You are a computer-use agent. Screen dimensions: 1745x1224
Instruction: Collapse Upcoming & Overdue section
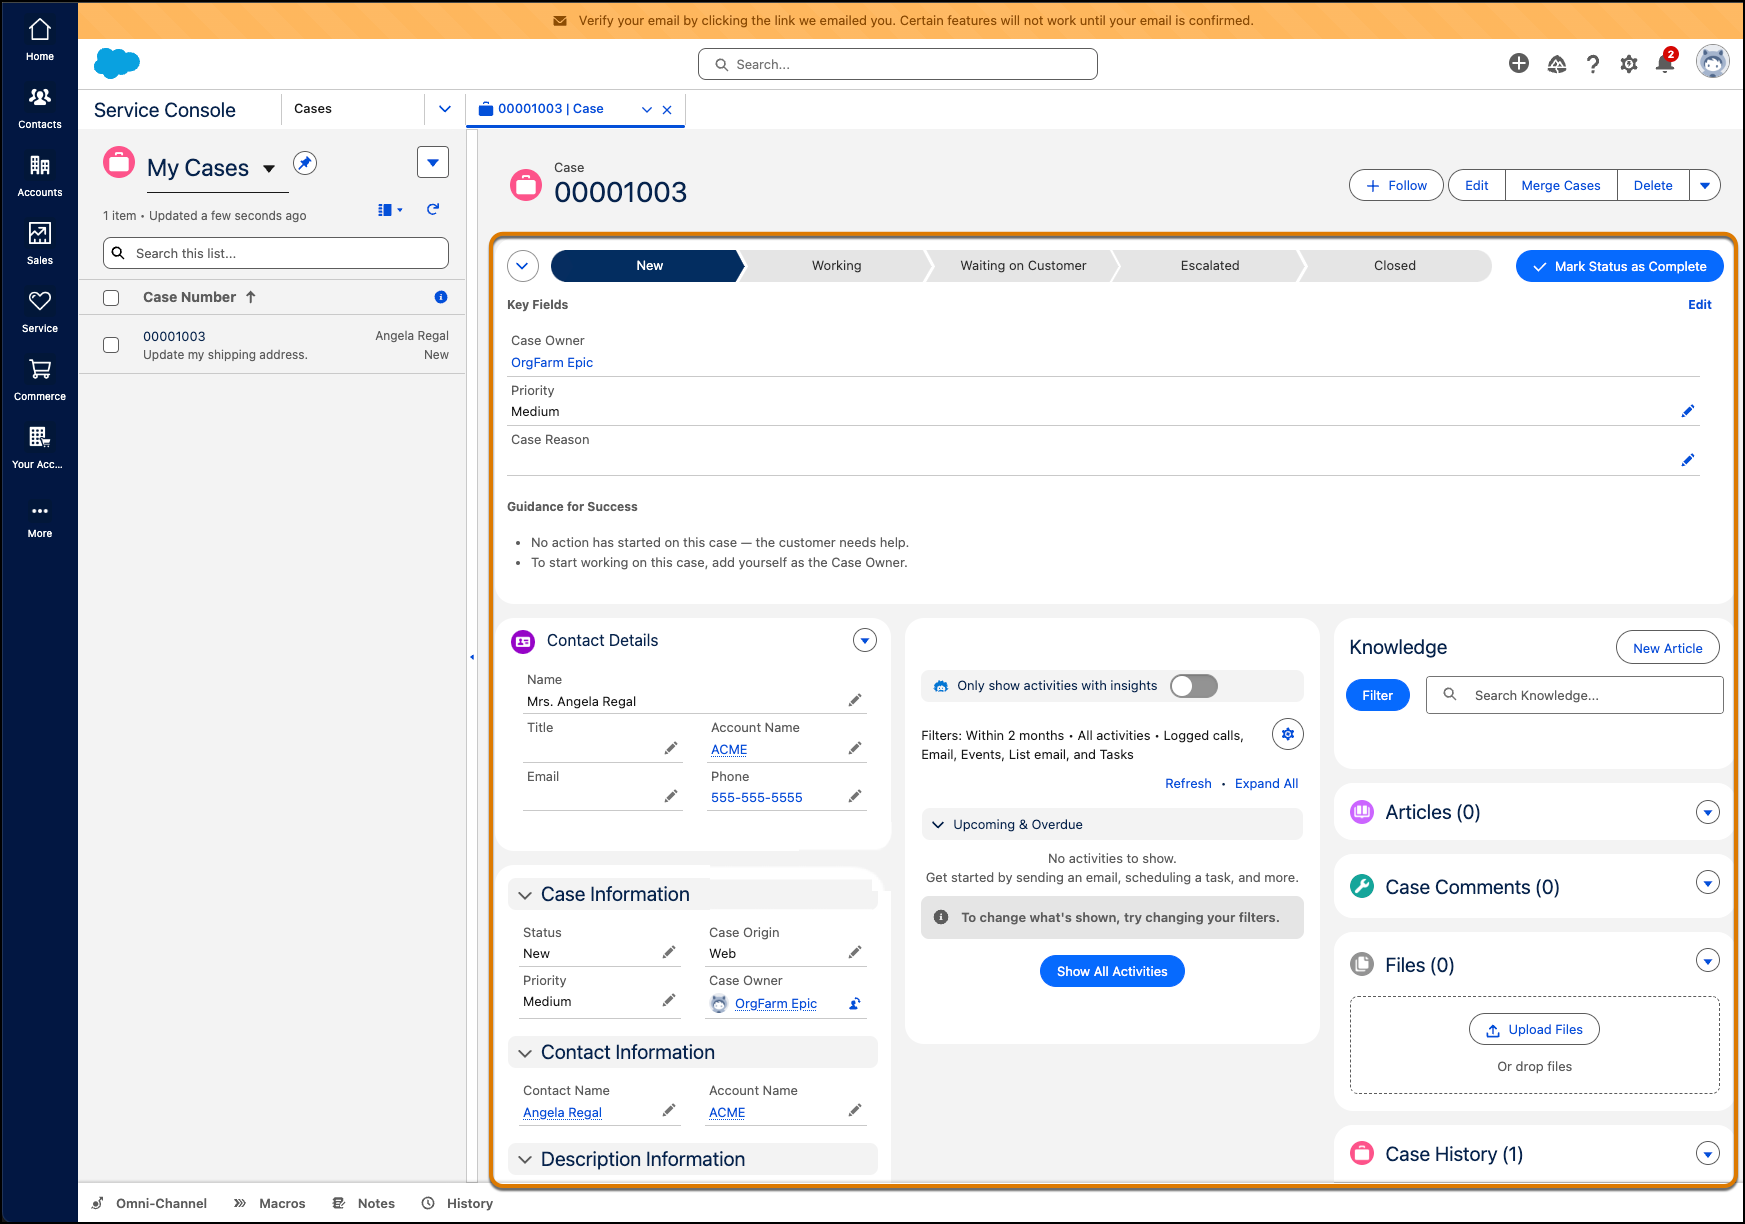(x=938, y=825)
